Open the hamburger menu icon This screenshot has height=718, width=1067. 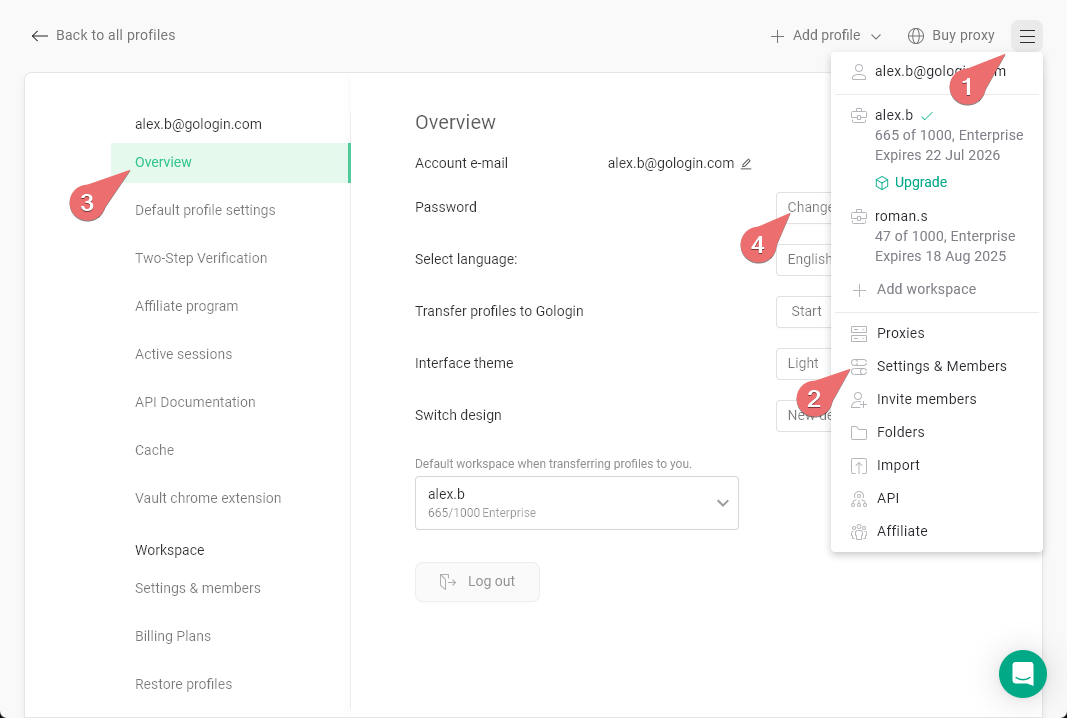point(1027,36)
